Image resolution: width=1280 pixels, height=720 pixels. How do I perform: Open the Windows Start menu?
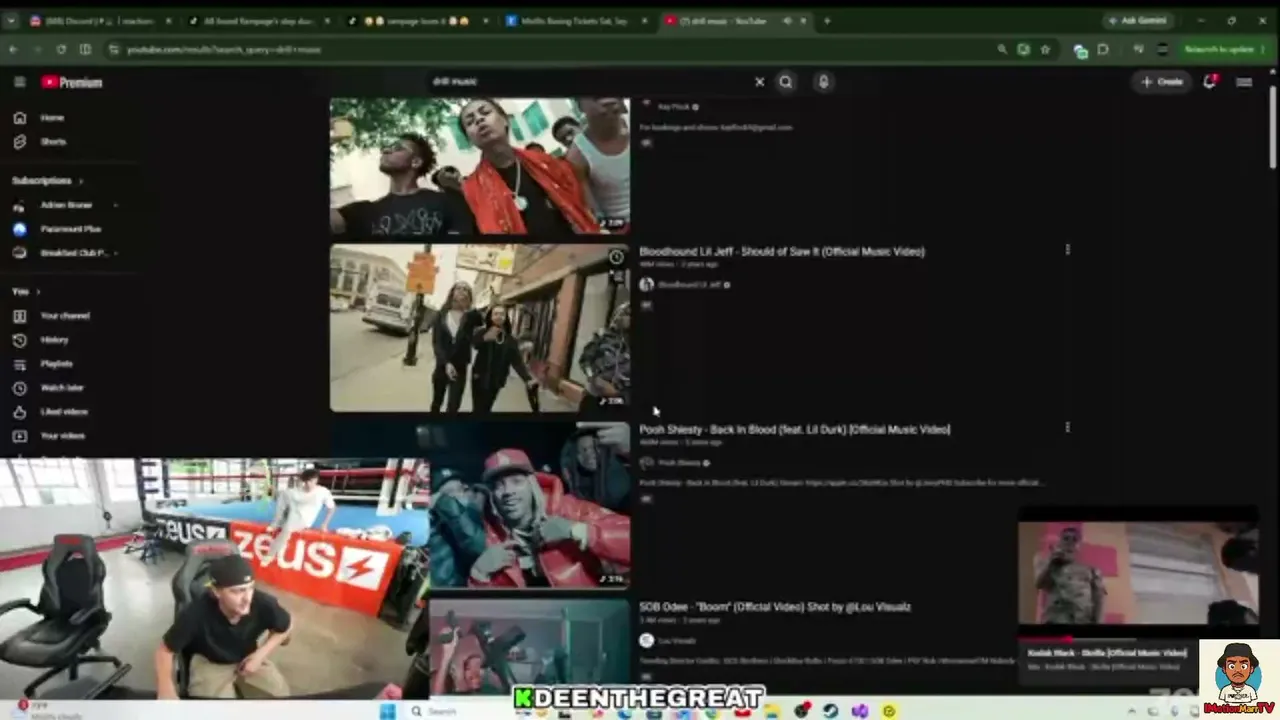coord(388,711)
